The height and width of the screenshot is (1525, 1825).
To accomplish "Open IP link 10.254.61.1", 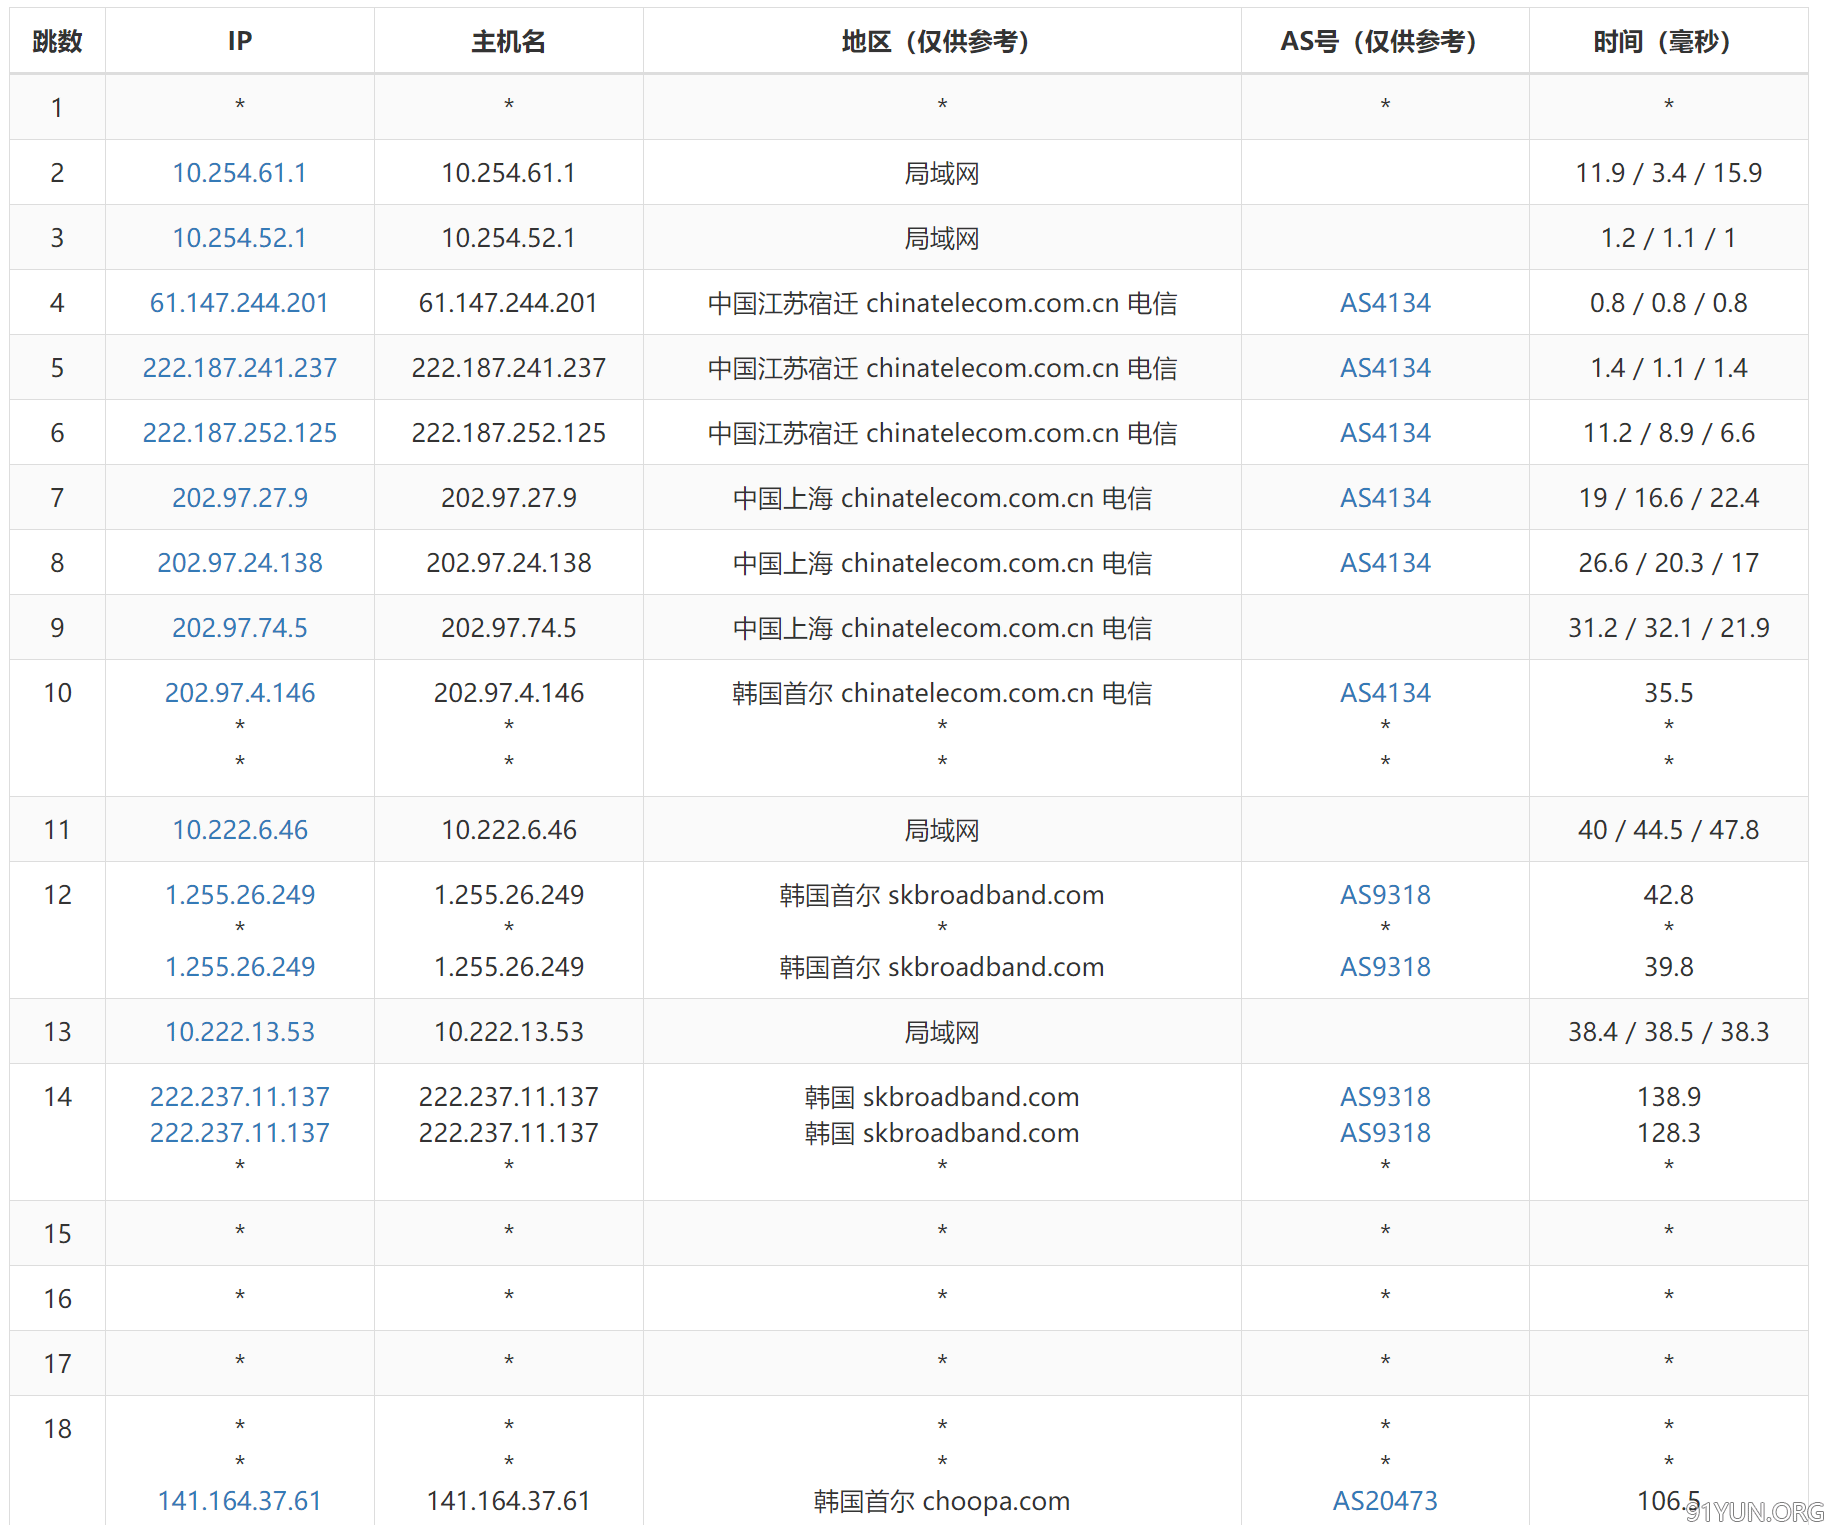I will point(239,173).
